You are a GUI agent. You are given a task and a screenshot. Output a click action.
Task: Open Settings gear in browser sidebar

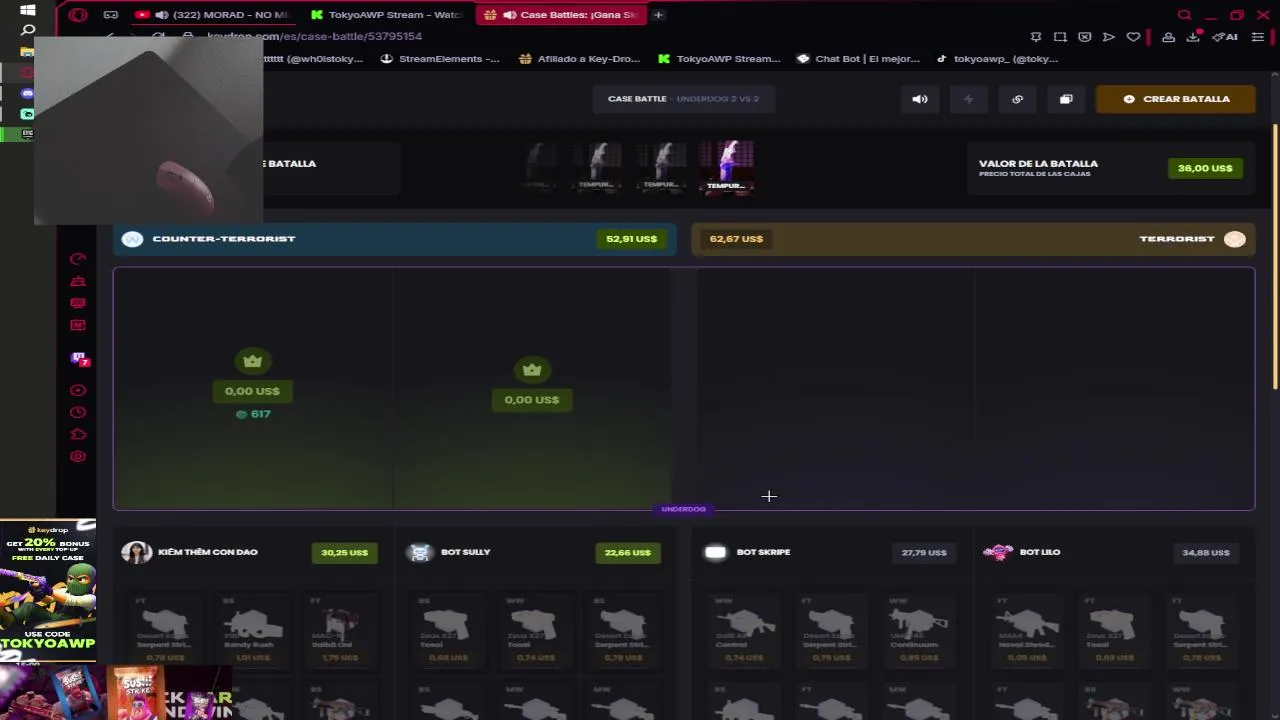[78, 457]
